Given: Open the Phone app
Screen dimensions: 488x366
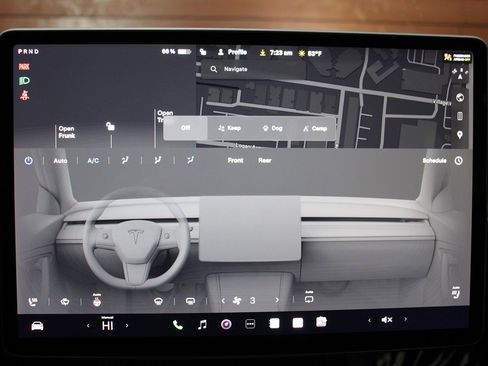Looking at the screenshot, I should coord(178,325).
